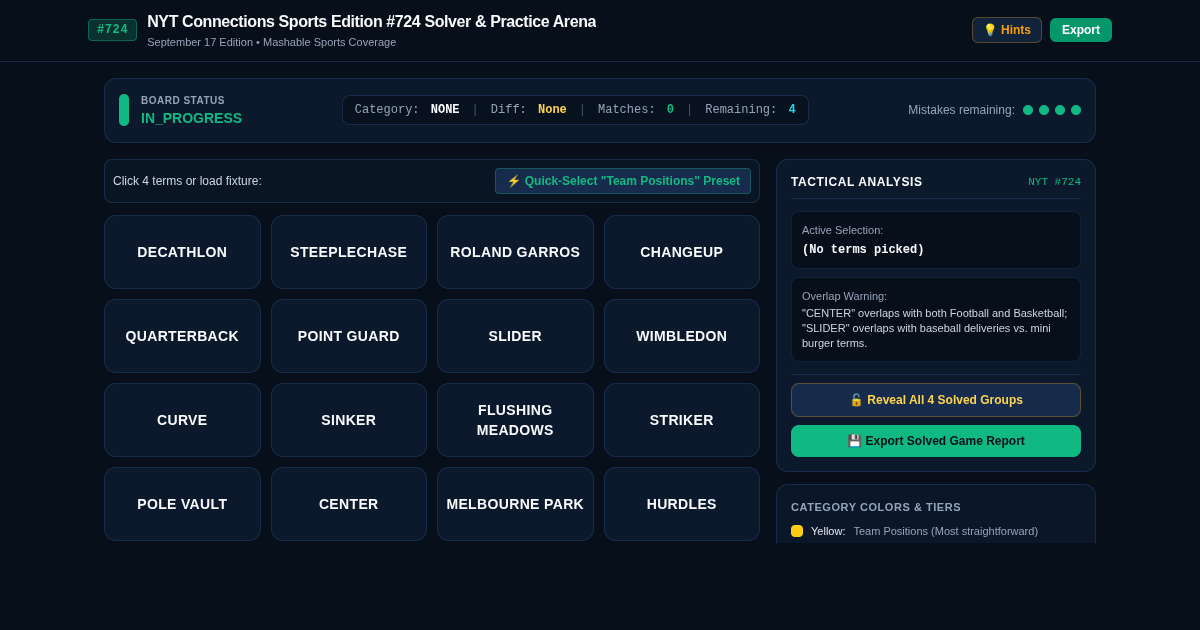Select the MELBOURNE PARK tile
Image resolution: width=1200 pixels, height=630 pixels.
515,504
